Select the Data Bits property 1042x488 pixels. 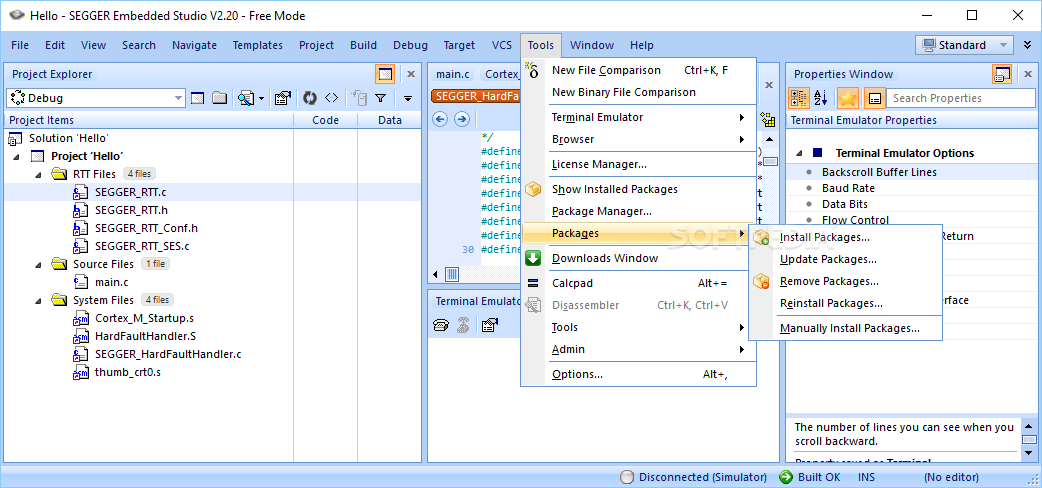[845, 204]
